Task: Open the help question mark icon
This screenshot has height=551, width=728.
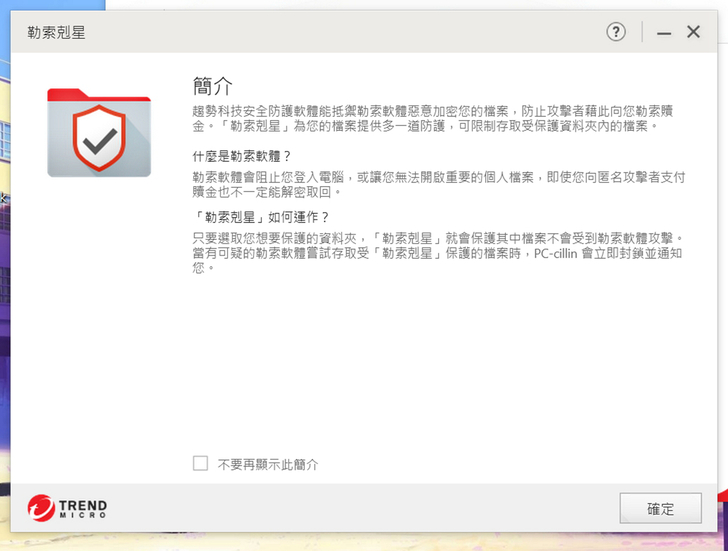Action: 616,32
